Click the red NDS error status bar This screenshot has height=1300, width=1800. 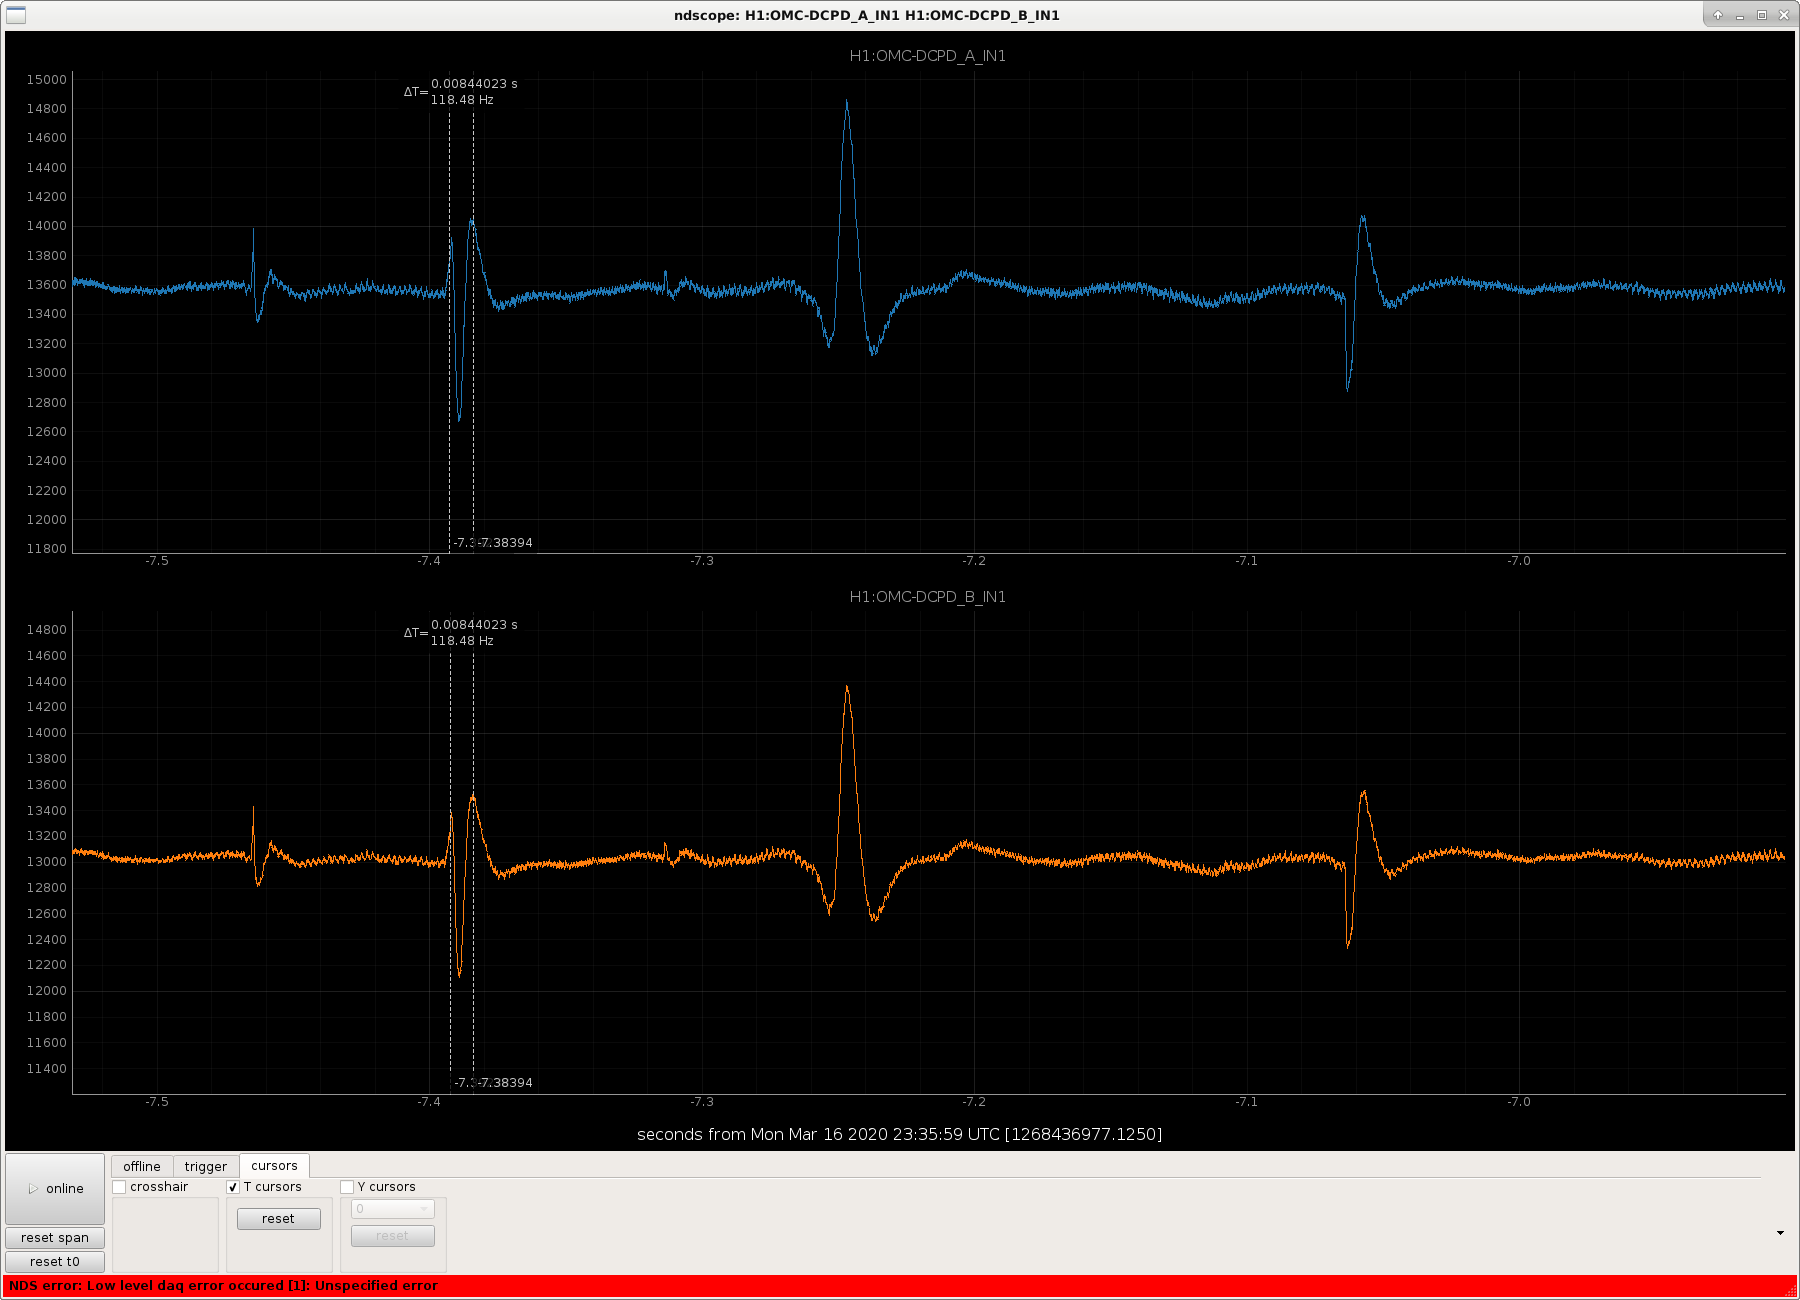click(x=900, y=1286)
